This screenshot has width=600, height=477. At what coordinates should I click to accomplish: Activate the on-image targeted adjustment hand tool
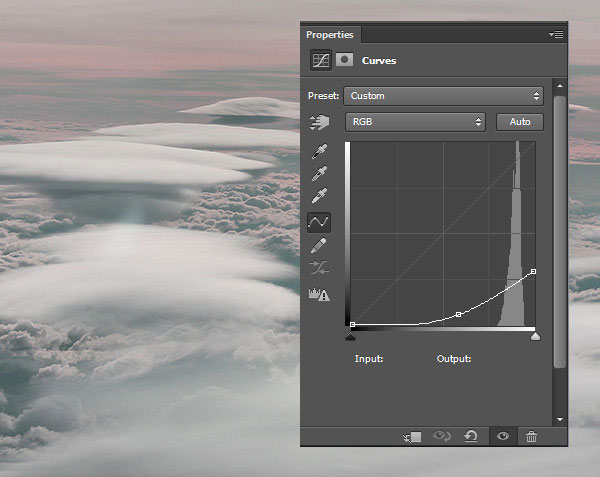click(320, 123)
